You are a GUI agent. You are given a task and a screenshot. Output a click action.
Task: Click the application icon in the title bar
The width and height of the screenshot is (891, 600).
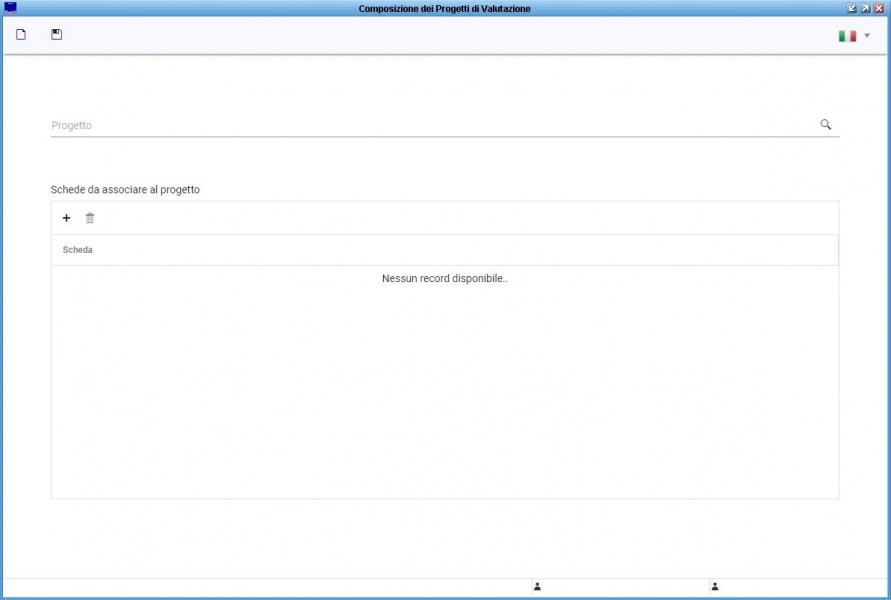[x=10, y=8]
